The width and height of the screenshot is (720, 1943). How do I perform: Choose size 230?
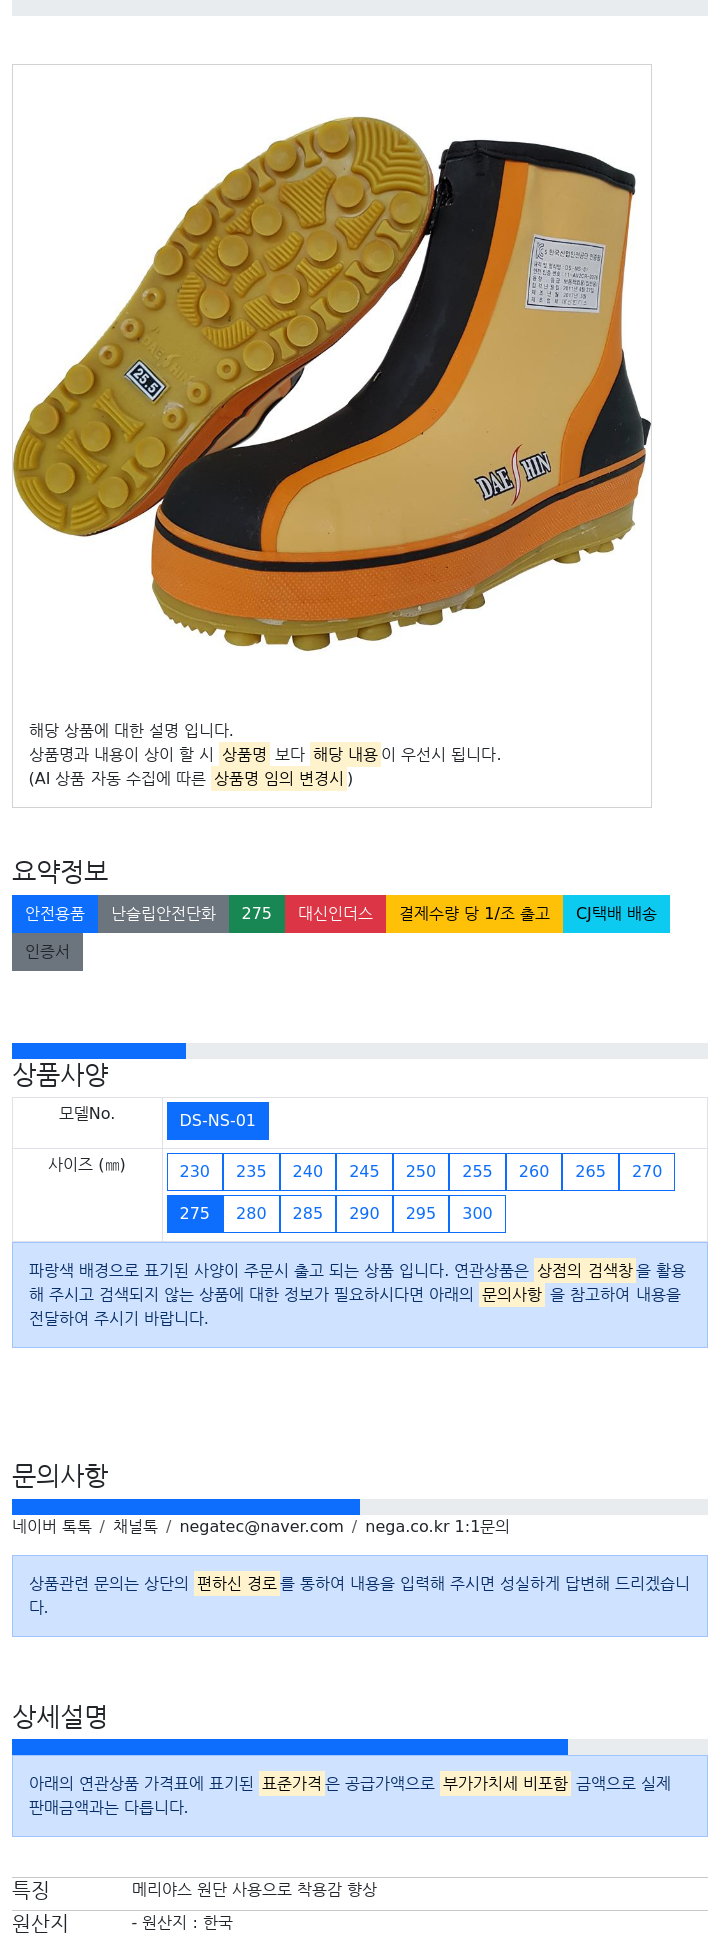tap(195, 1172)
